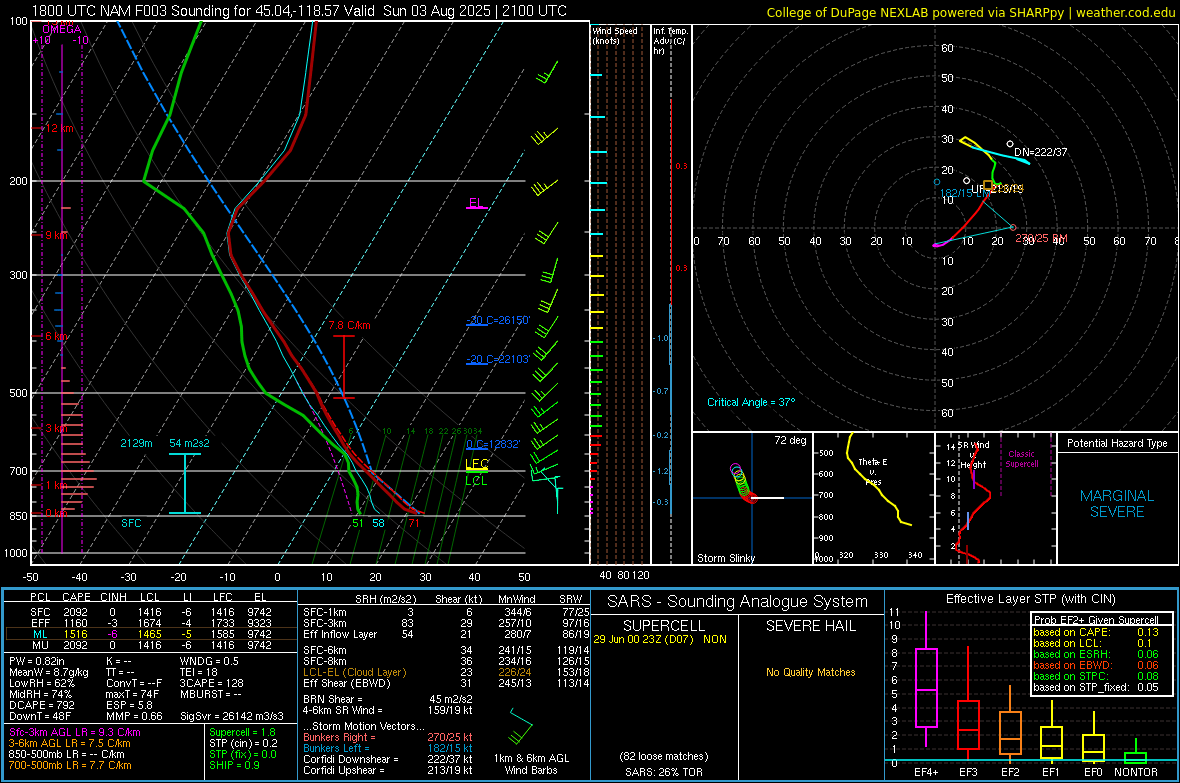Click the MARGINAL SEVERE hazard text
The image size is (1180, 783).
tap(1117, 504)
